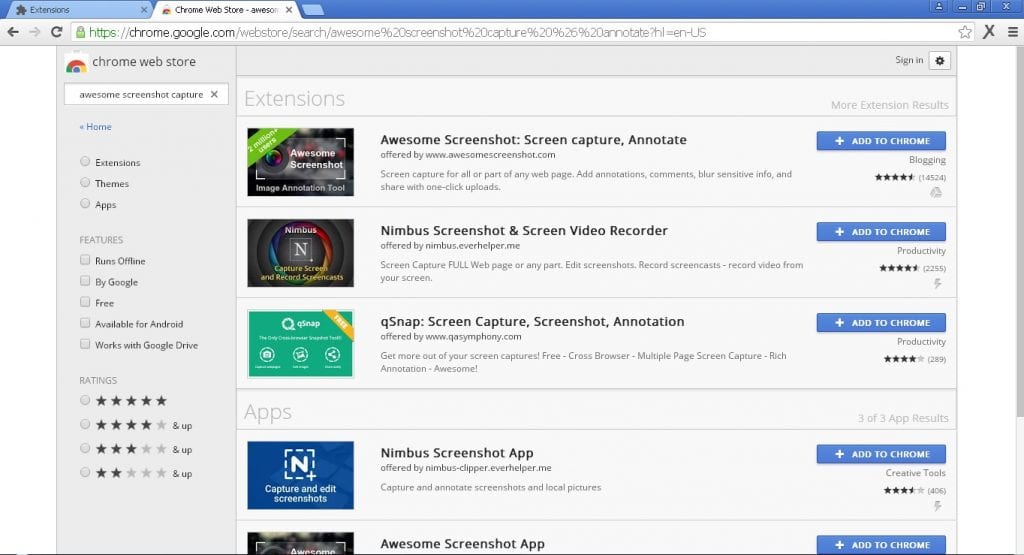Click the Chrome Web Store logo

click(x=76, y=63)
